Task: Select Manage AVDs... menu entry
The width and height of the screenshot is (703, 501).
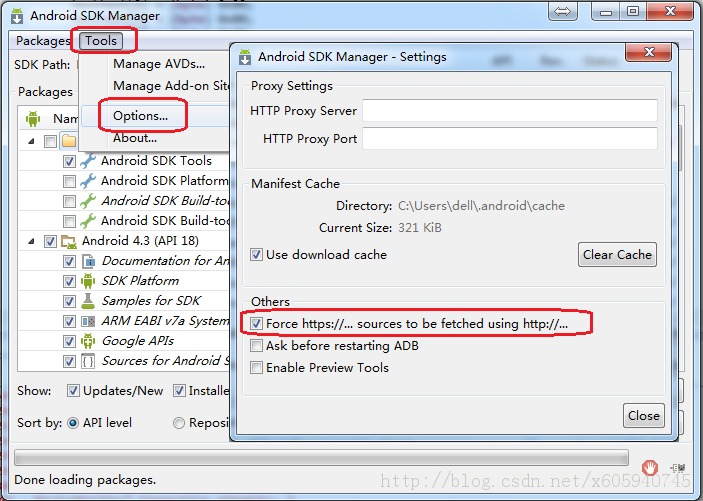Action: click(159, 64)
